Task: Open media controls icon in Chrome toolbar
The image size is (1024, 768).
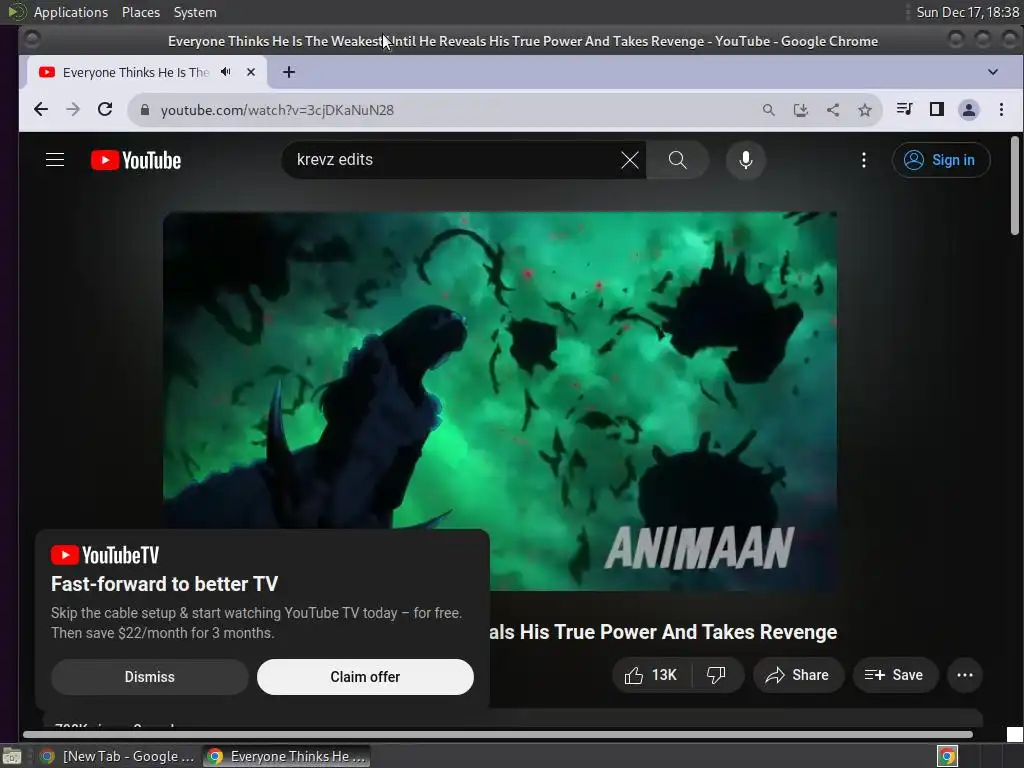Action: 904,109
